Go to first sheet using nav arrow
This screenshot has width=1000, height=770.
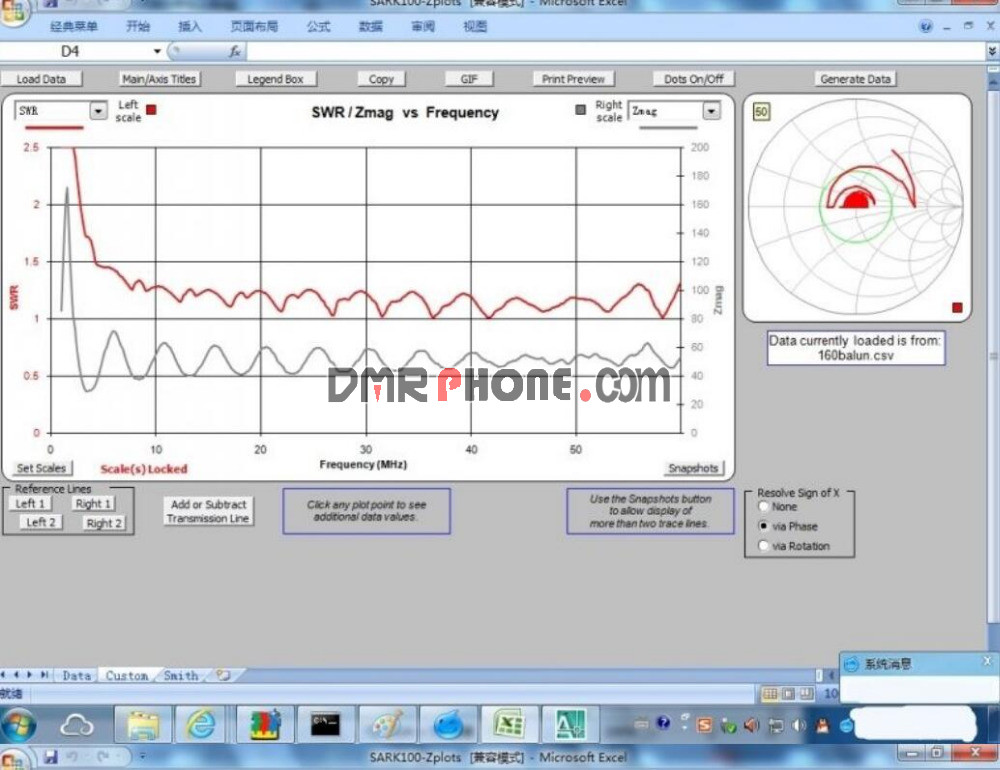pyautogui.click(x=4, y=674)
